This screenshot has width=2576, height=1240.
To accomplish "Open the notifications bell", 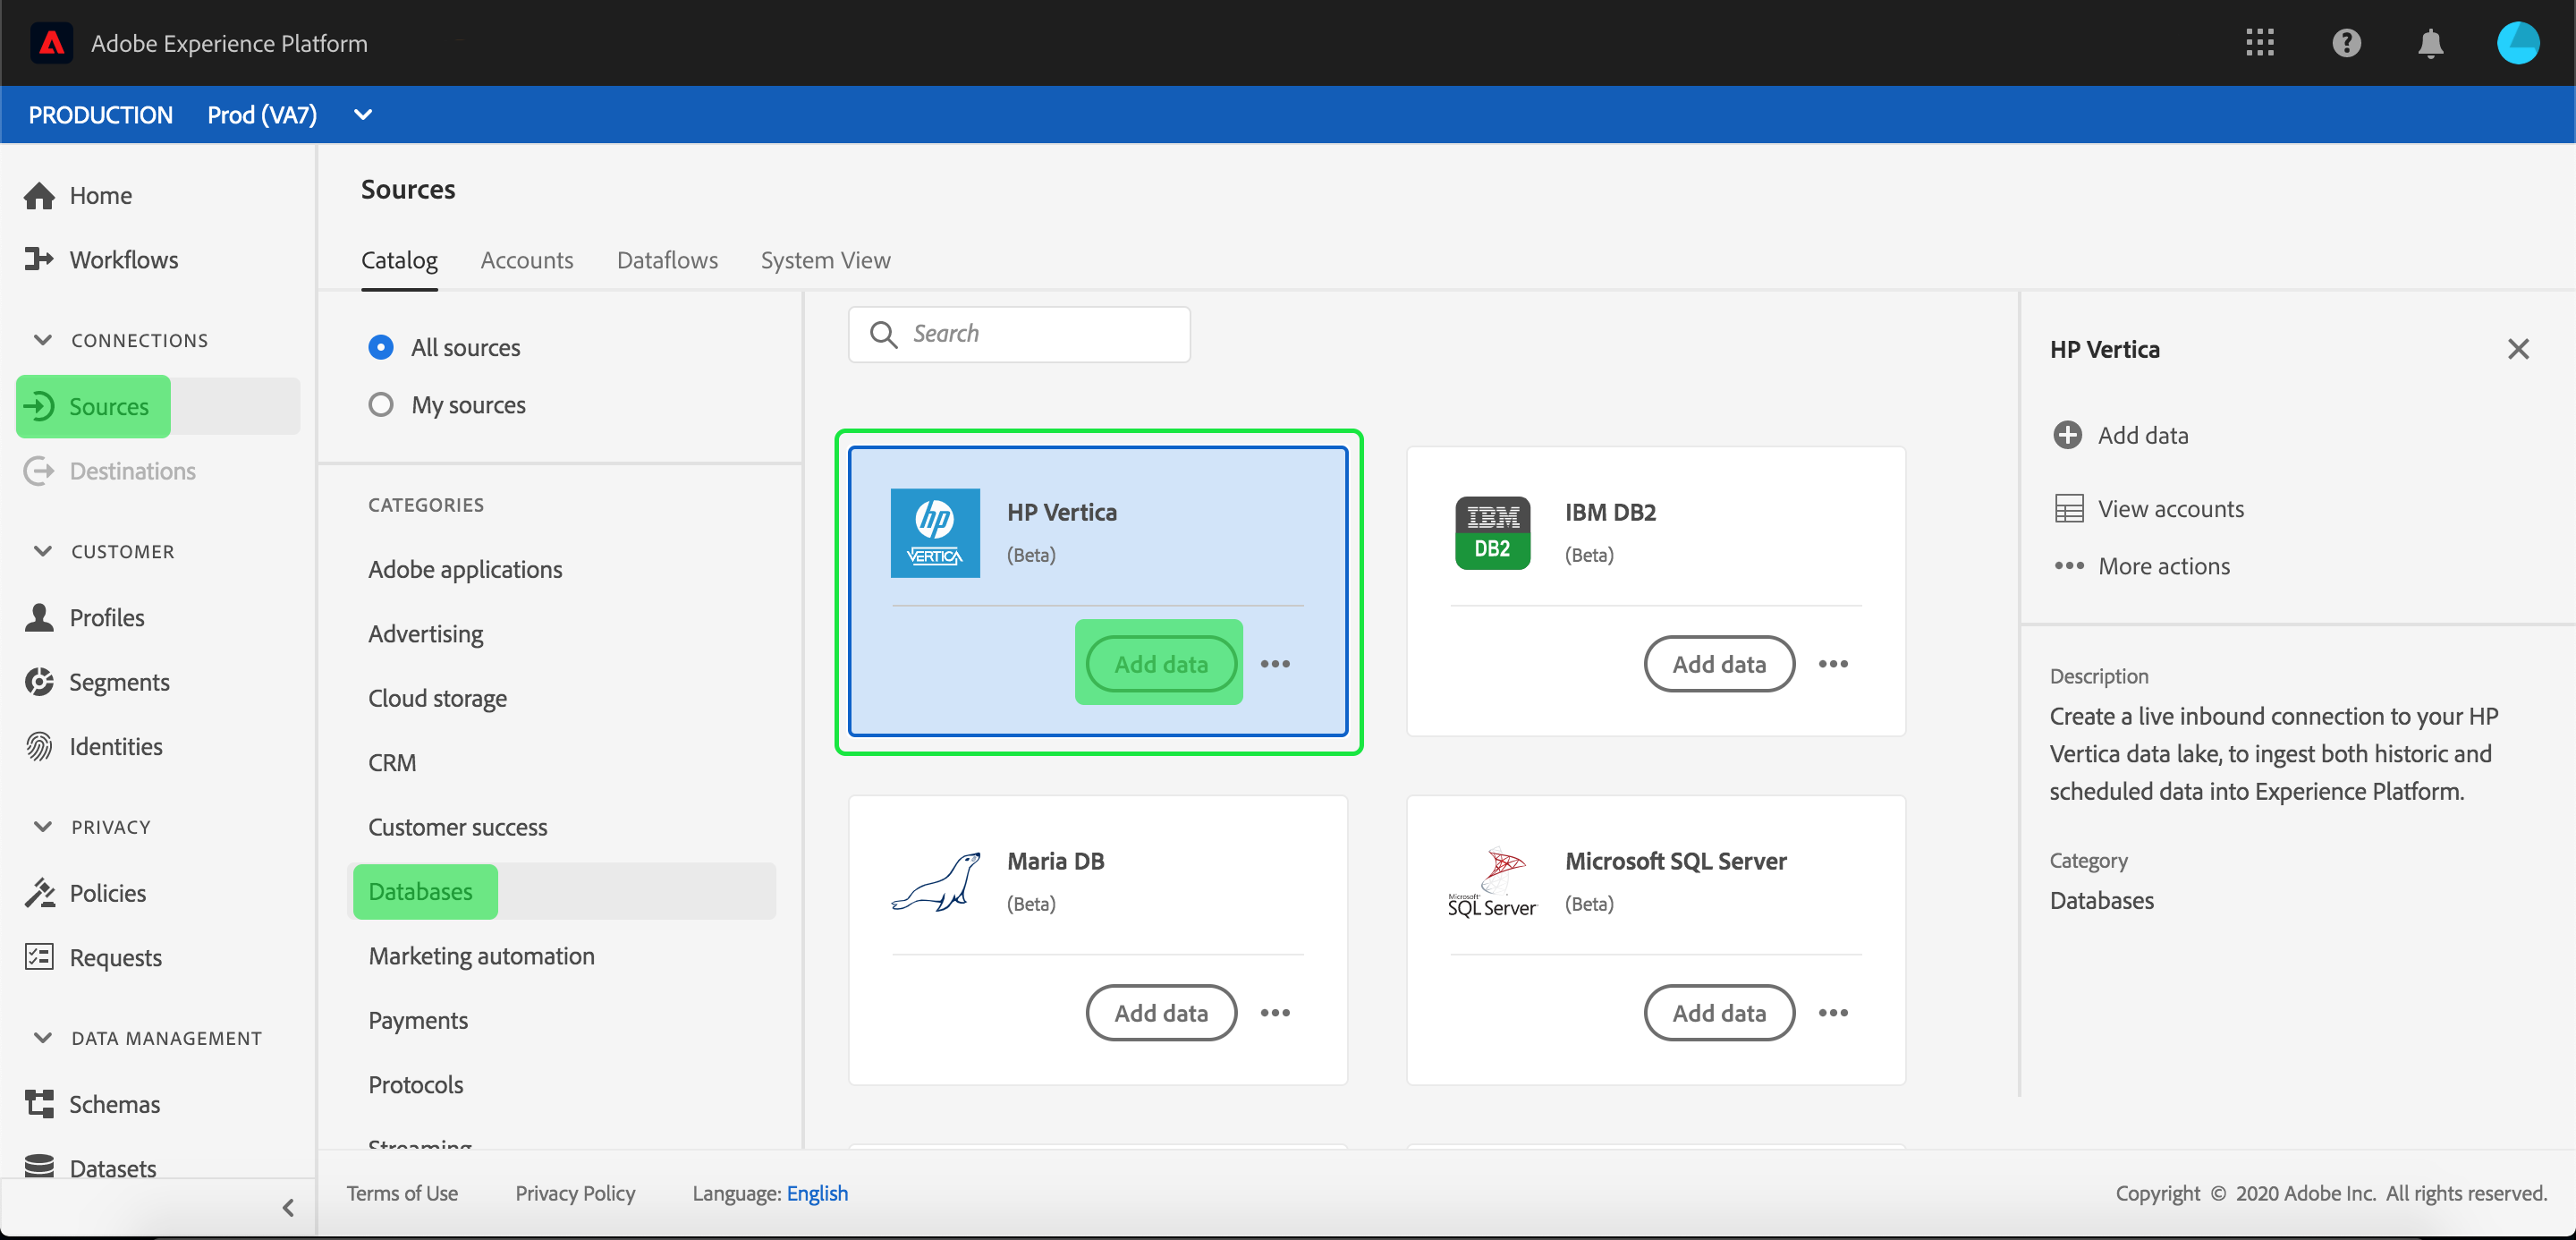I will tap(2430, 43).
